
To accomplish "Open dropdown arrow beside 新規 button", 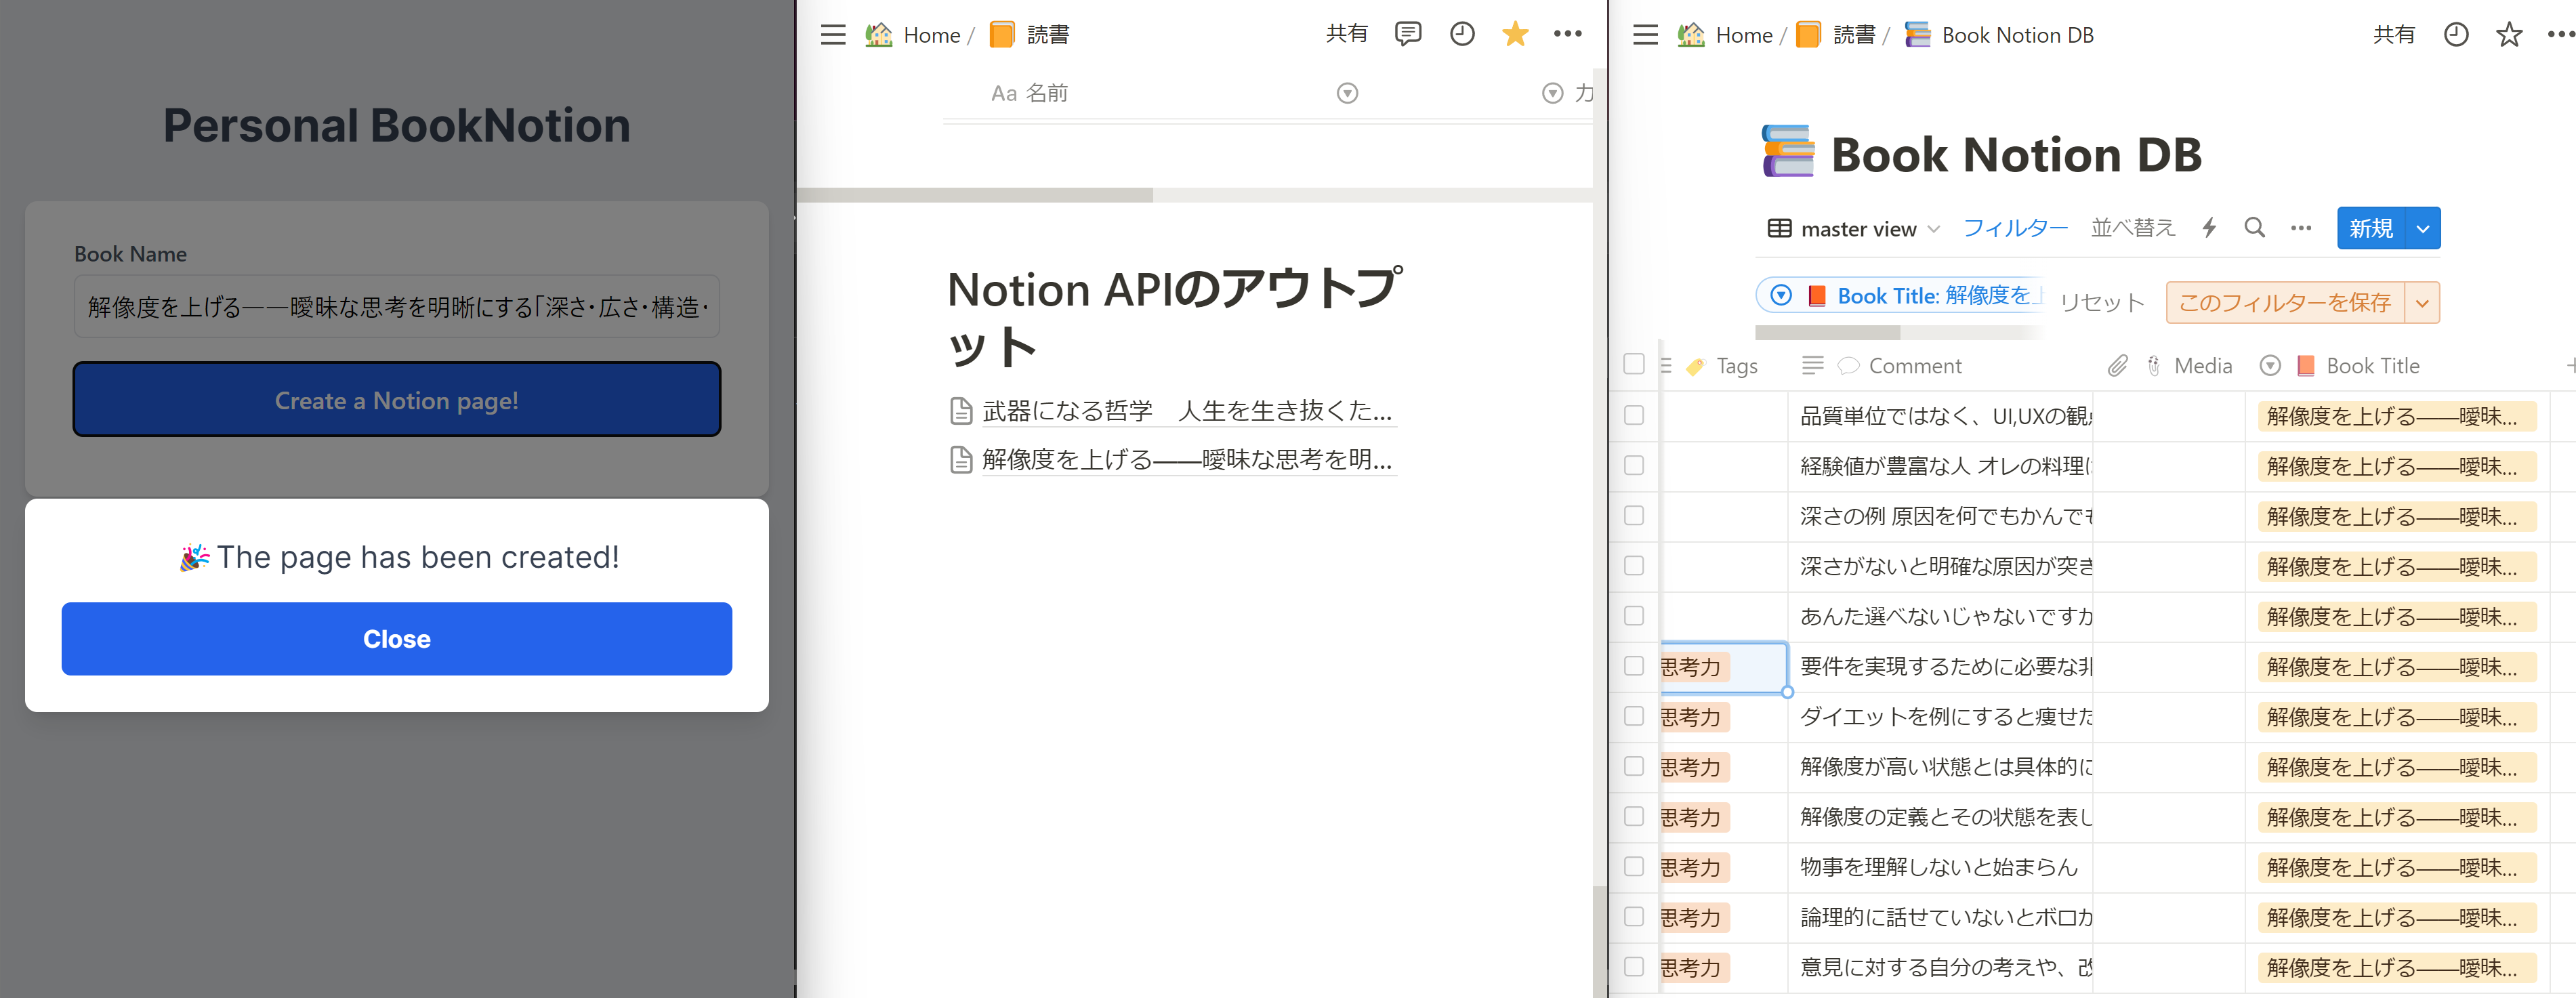I will pyautogui.click(x=2422, y=229).
